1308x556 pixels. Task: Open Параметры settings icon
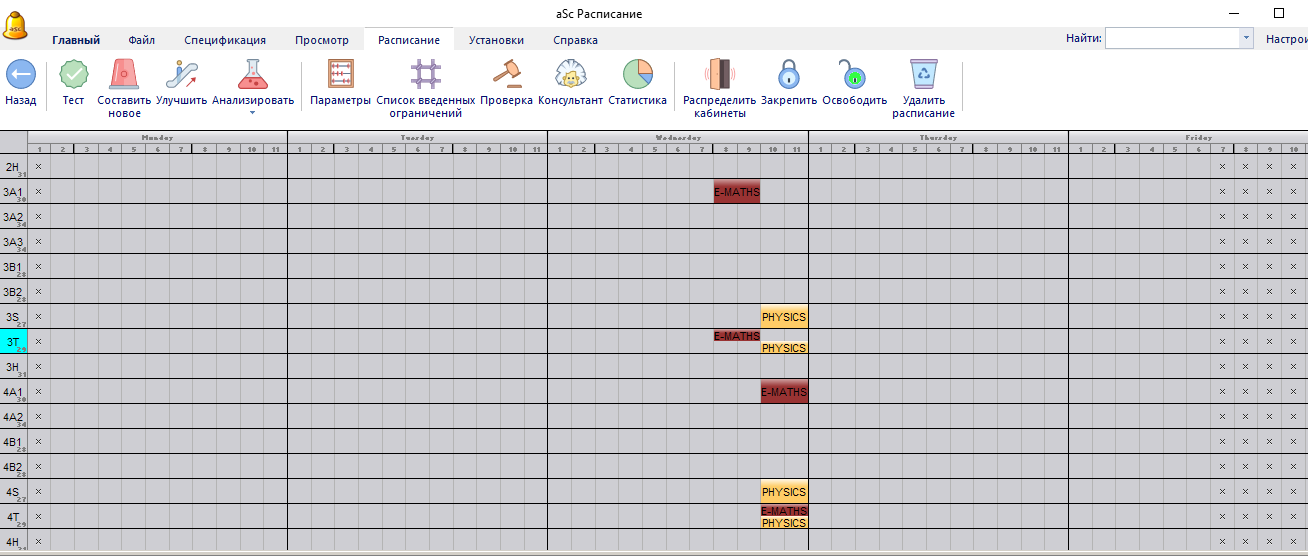click(341, 75)
